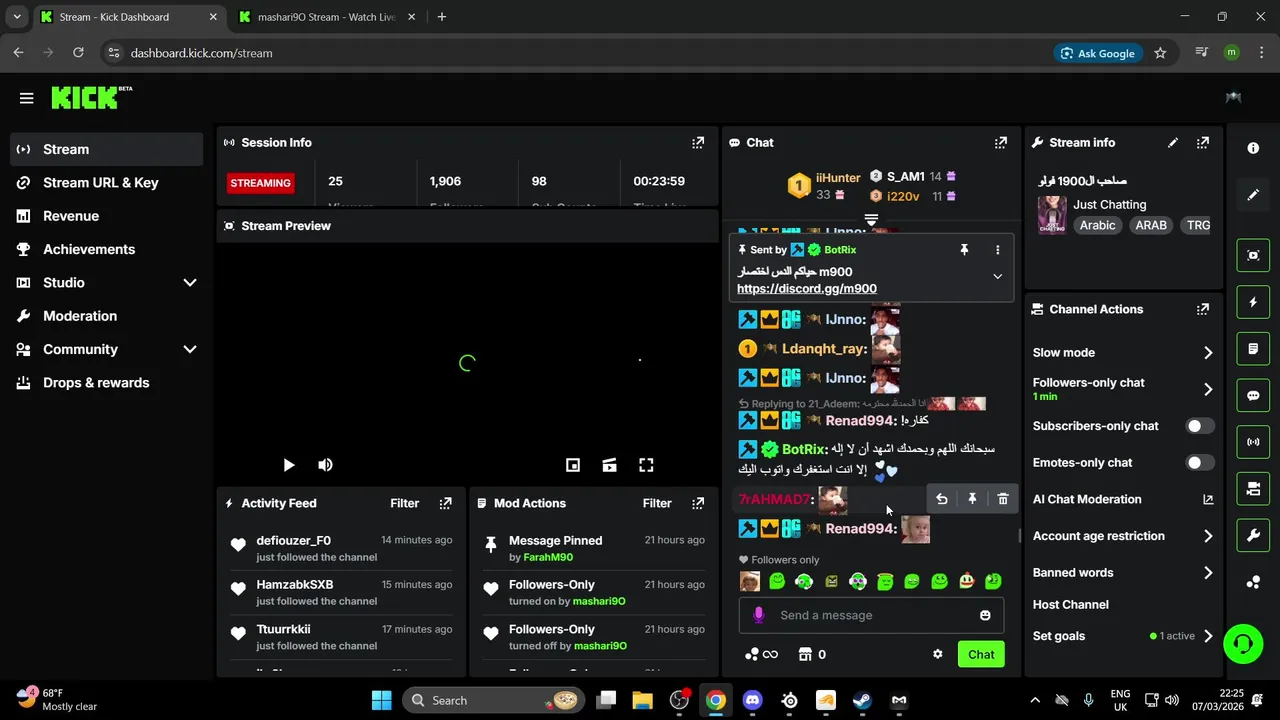Toggle Subscribers-only chat switch
The width and height of the screenshot is (1280, 720).
(1199, 426)
